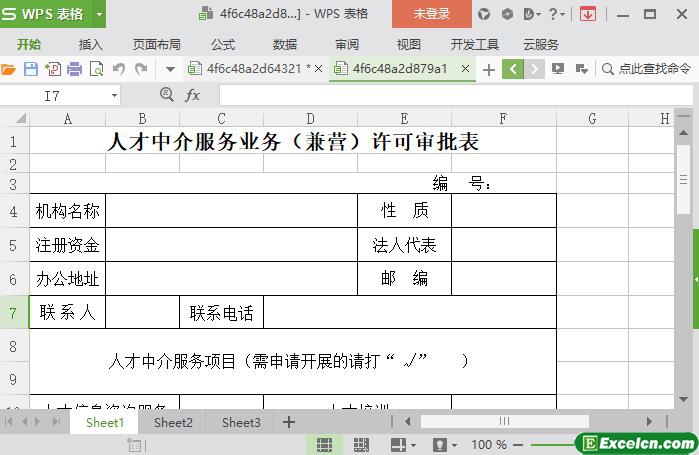Close the 4f6c48a2d879a1 document tab
This screenshot has width=699, height=455.
[x=465, y=69]
